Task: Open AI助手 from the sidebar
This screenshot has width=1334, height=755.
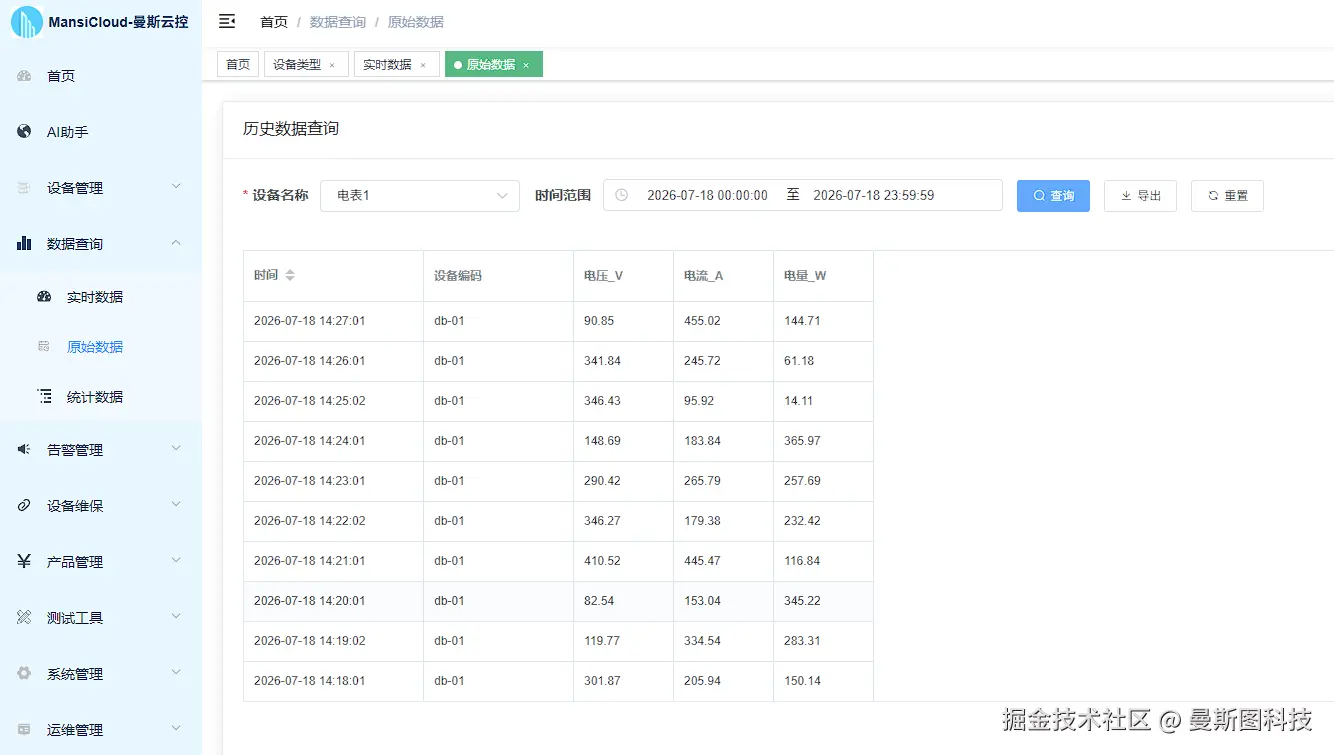Action: (68, 132)
